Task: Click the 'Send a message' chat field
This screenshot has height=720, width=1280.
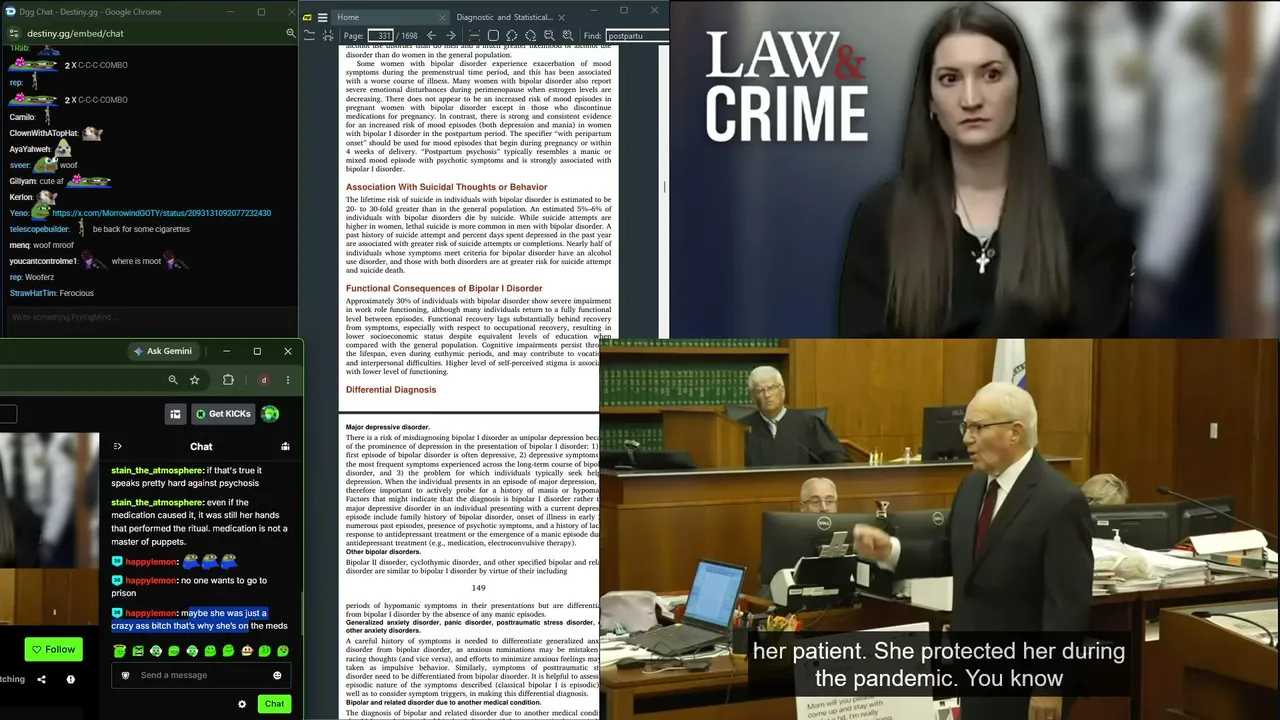Action: pos(200,675)
